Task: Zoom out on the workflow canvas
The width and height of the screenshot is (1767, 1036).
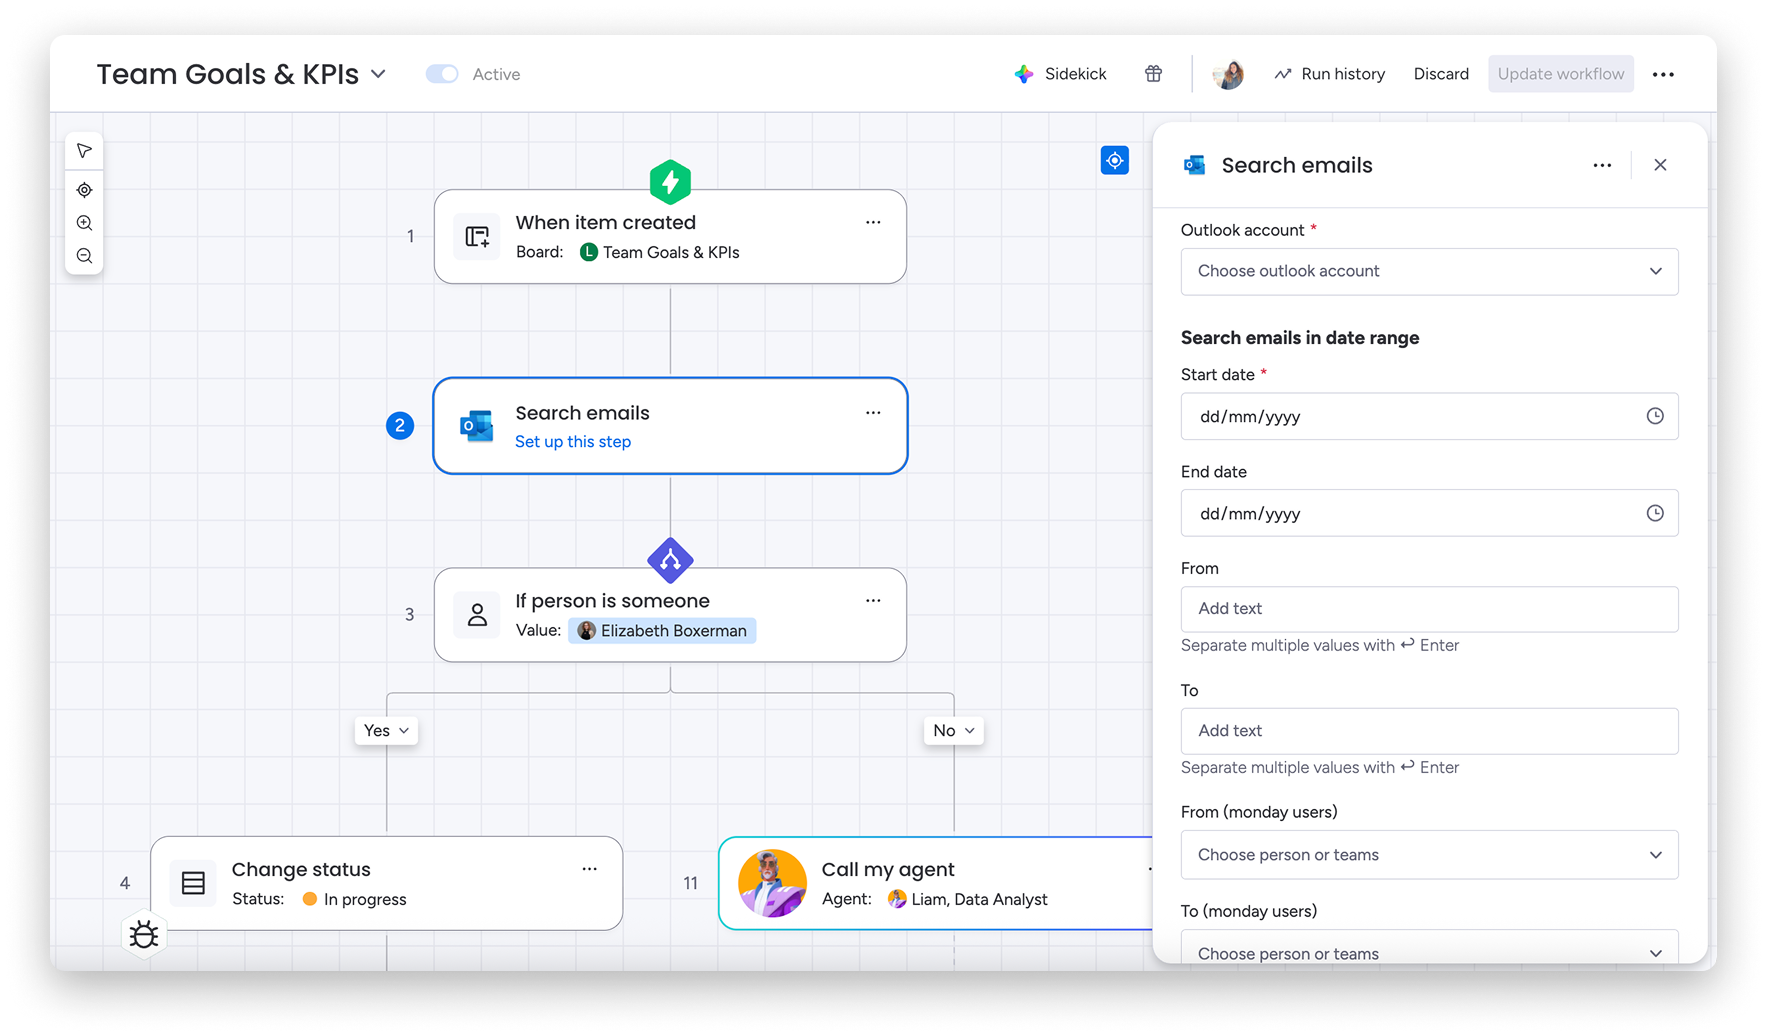Action: (x=84, y=256)
